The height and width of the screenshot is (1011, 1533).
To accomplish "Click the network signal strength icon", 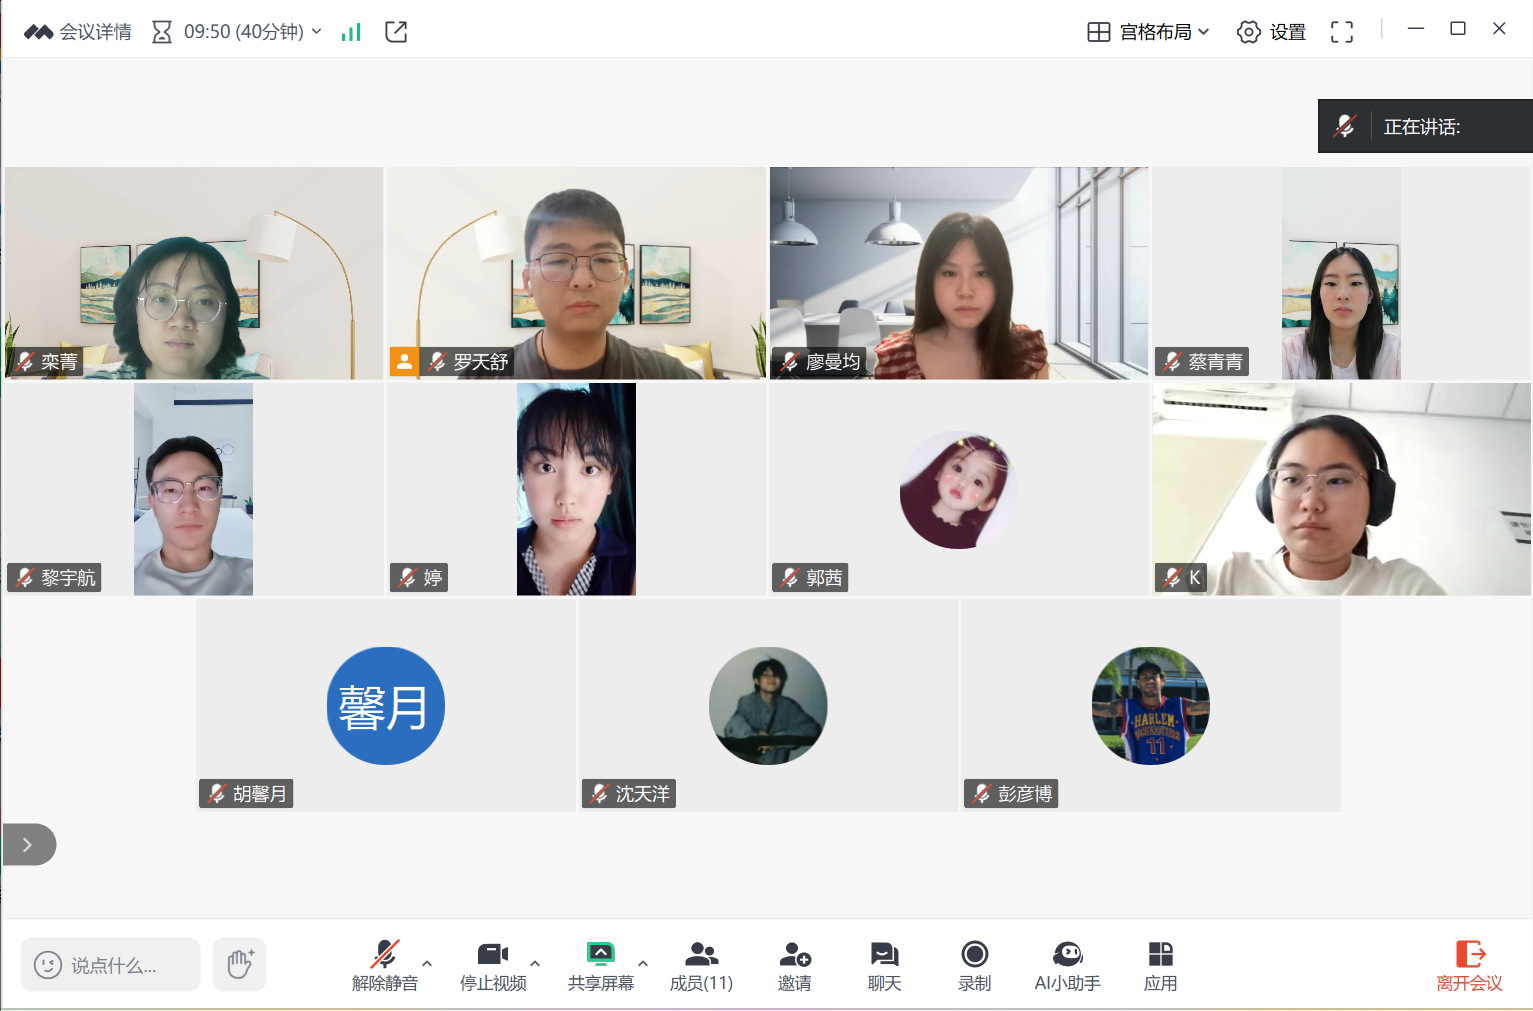I will [x=350, y=32].
